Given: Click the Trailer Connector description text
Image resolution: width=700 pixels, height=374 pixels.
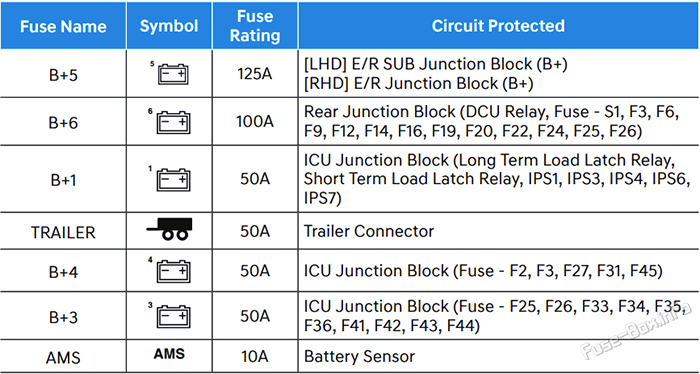Looking at the screenshot, I should [369, 231].
